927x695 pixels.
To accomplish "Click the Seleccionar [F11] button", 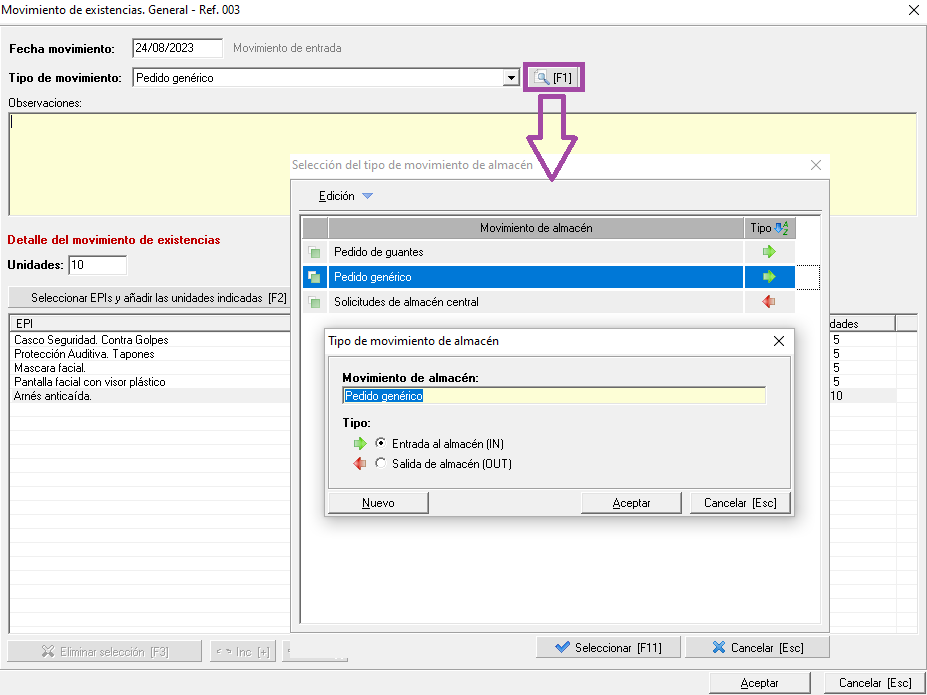I will point(608,648).
